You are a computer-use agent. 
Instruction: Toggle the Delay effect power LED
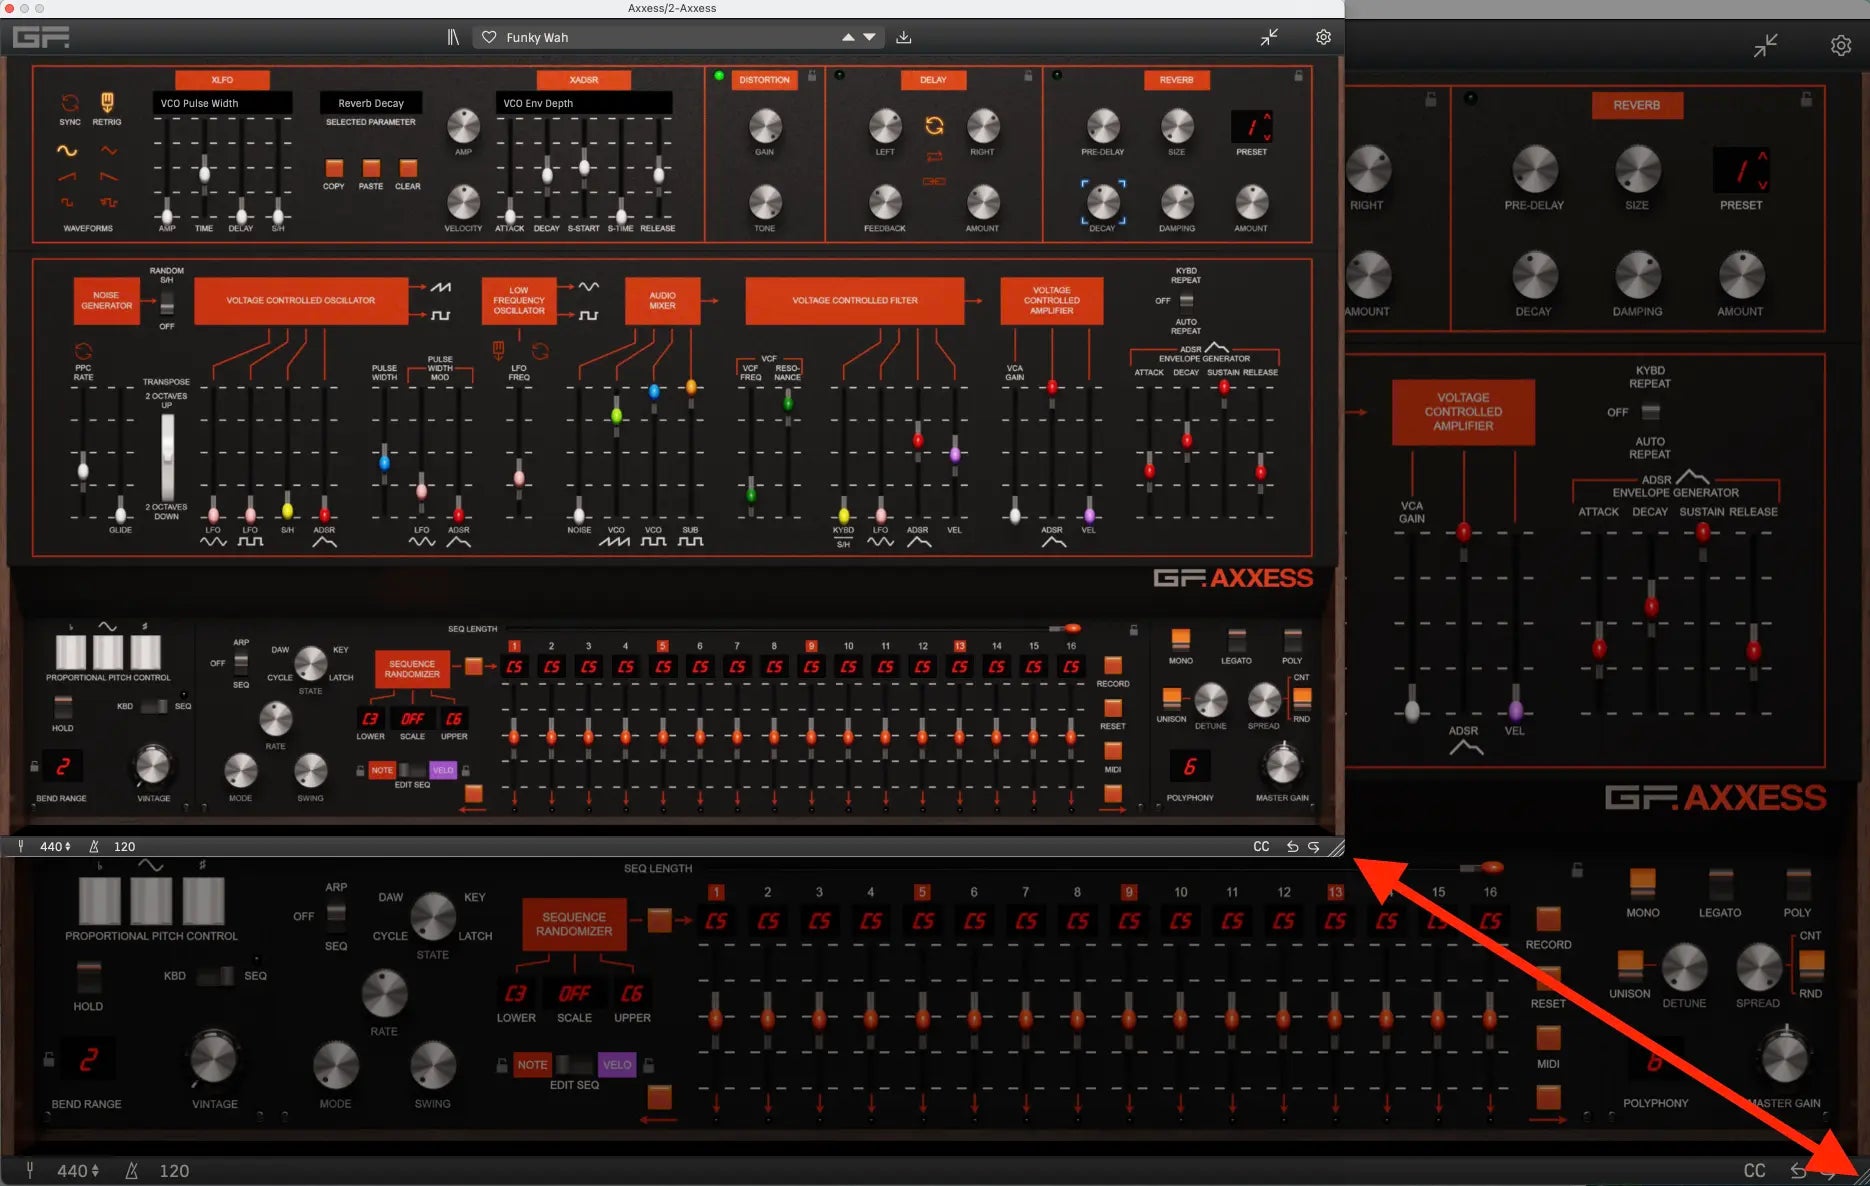[x=839, y=76]
